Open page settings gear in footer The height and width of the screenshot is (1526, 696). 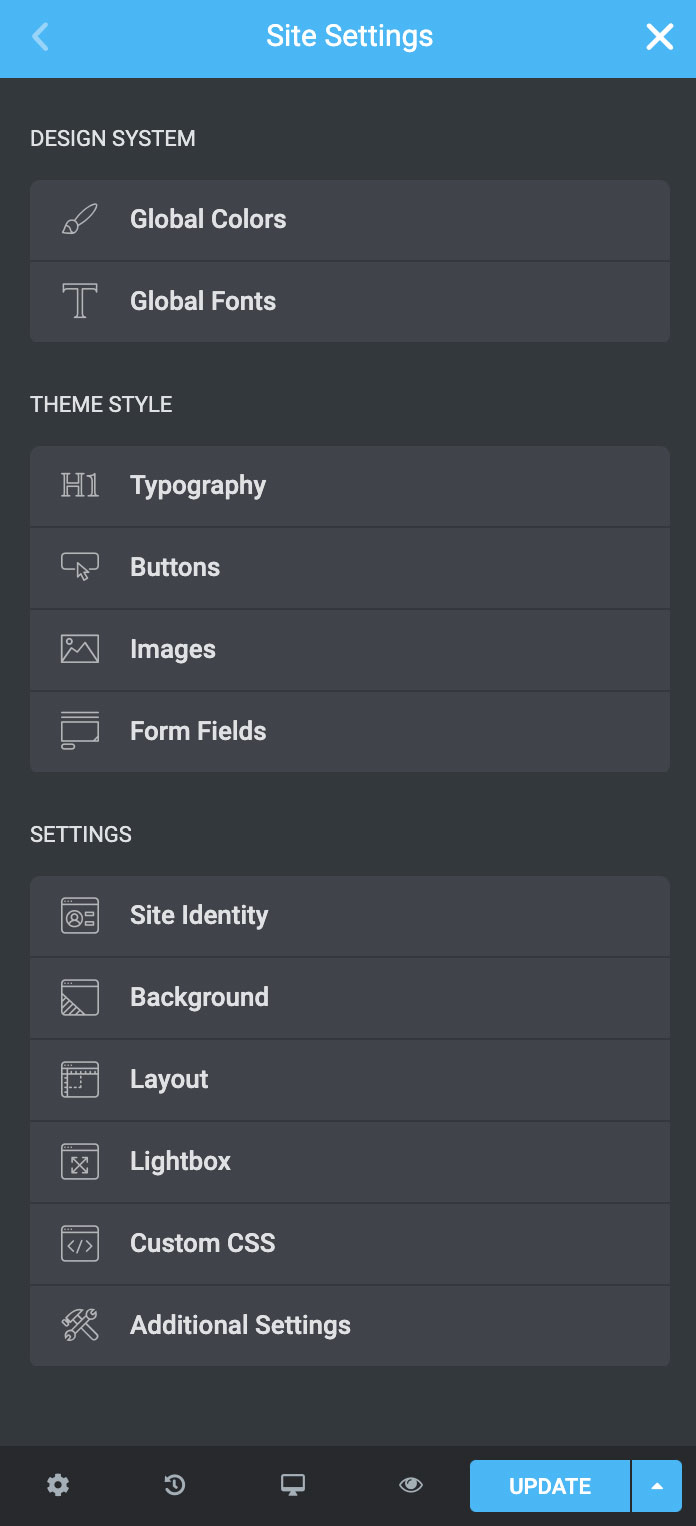click(x=58, y=1485)
